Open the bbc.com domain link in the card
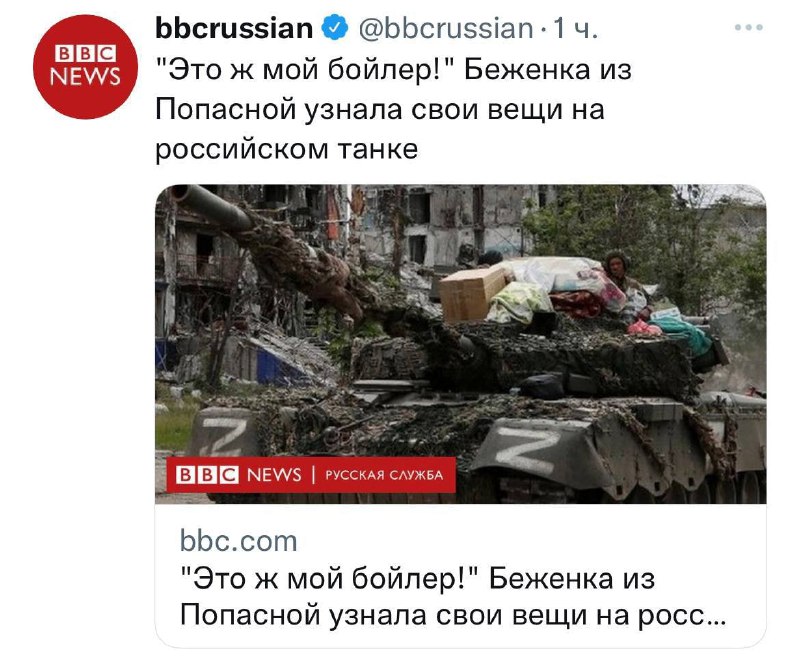Viewport: 800px width, 656px height. click(238, 541)
